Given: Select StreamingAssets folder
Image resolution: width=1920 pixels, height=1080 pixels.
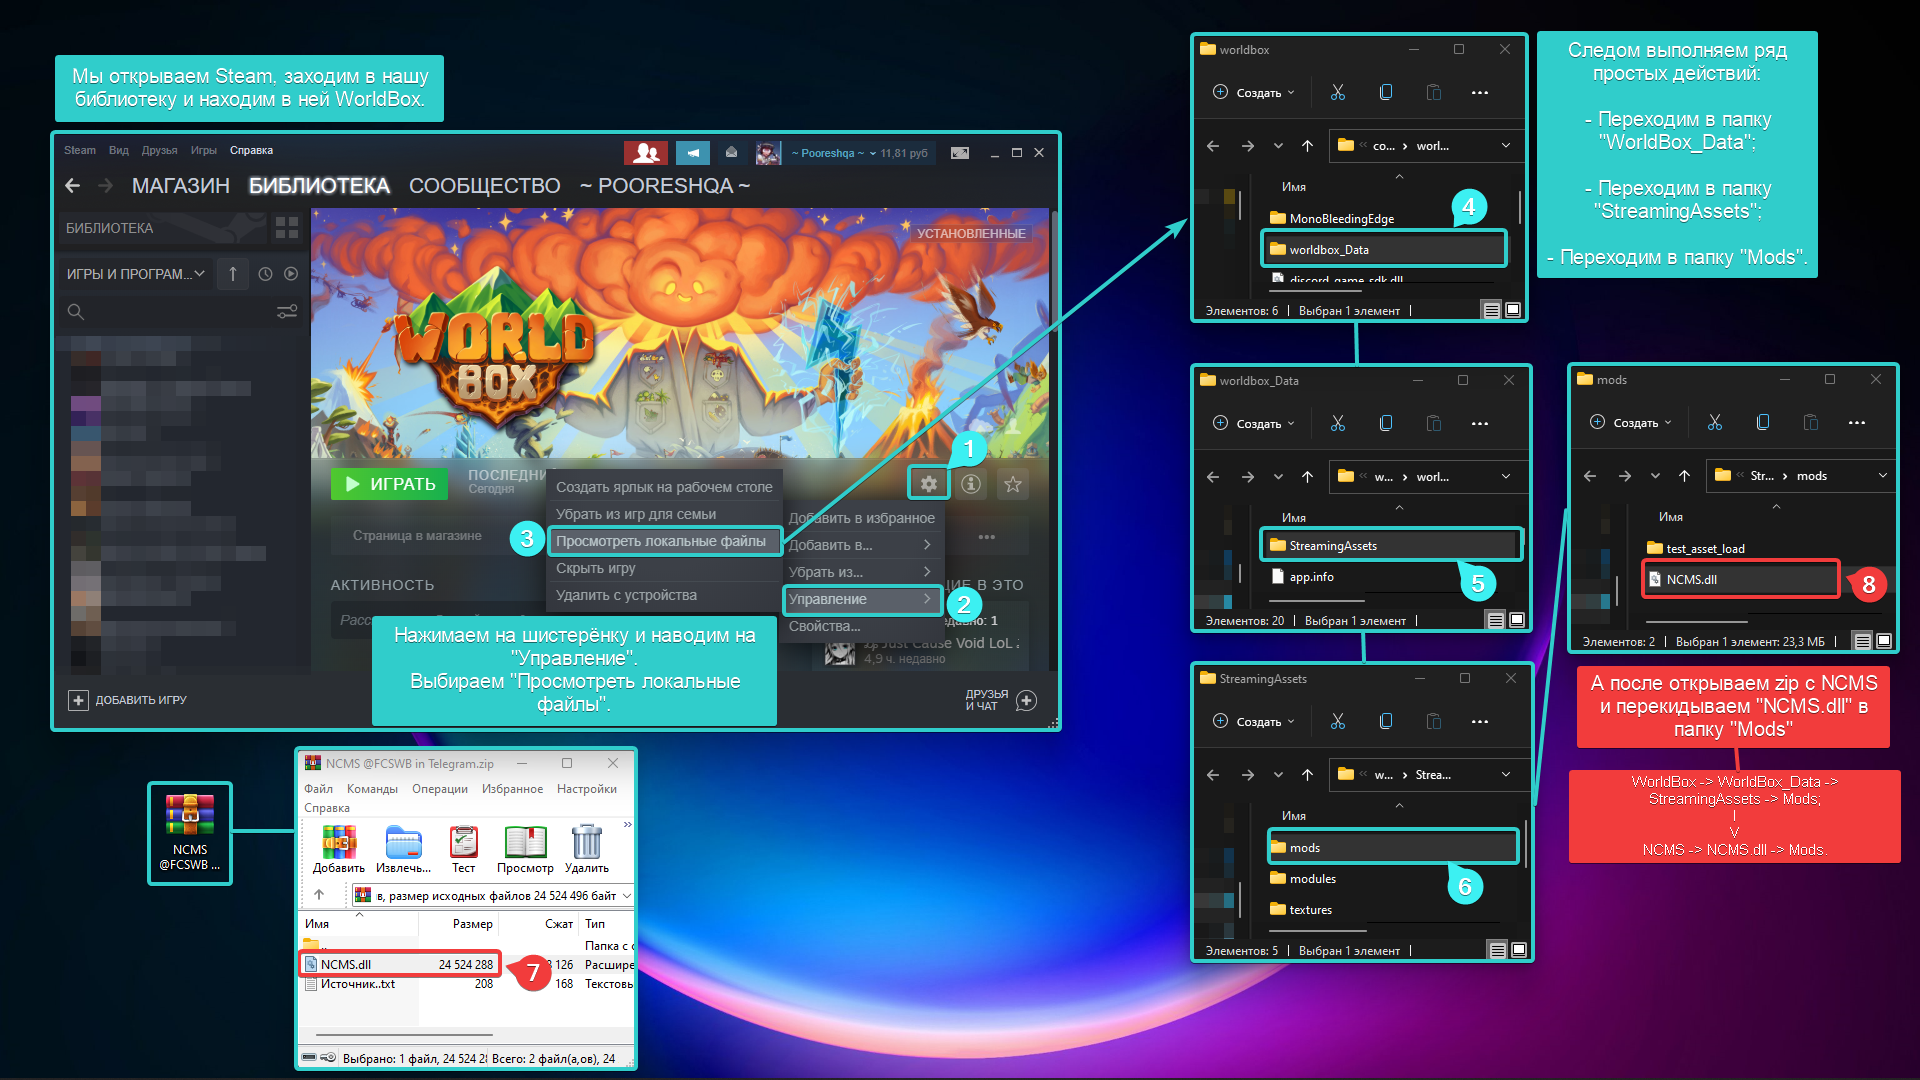Looking at the screenshot, I should pyautogui.click(x=1391, y=545).
